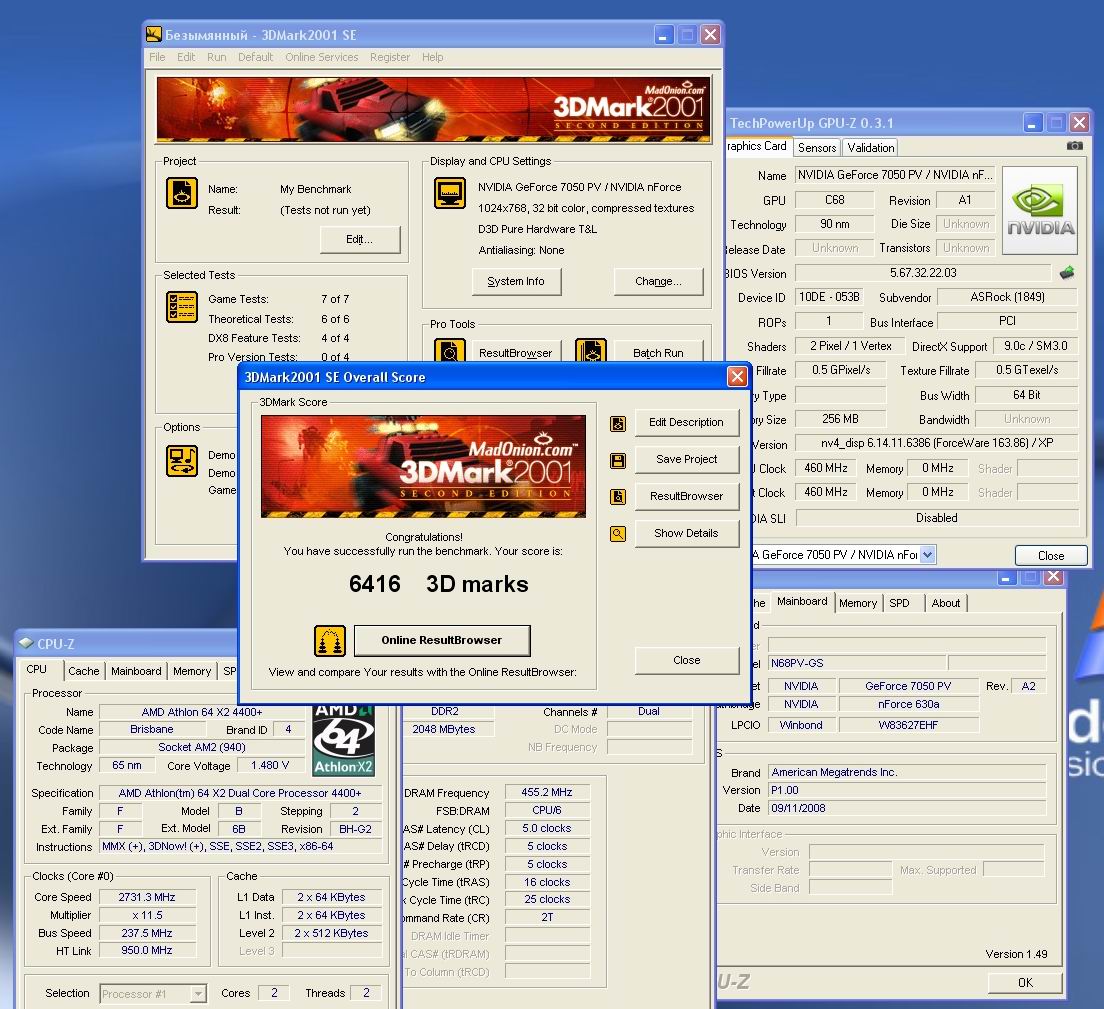The height and width of the screenshot is (1009, 1104).
Task: Click the Save Project button
Action: [x=686, y=459]
